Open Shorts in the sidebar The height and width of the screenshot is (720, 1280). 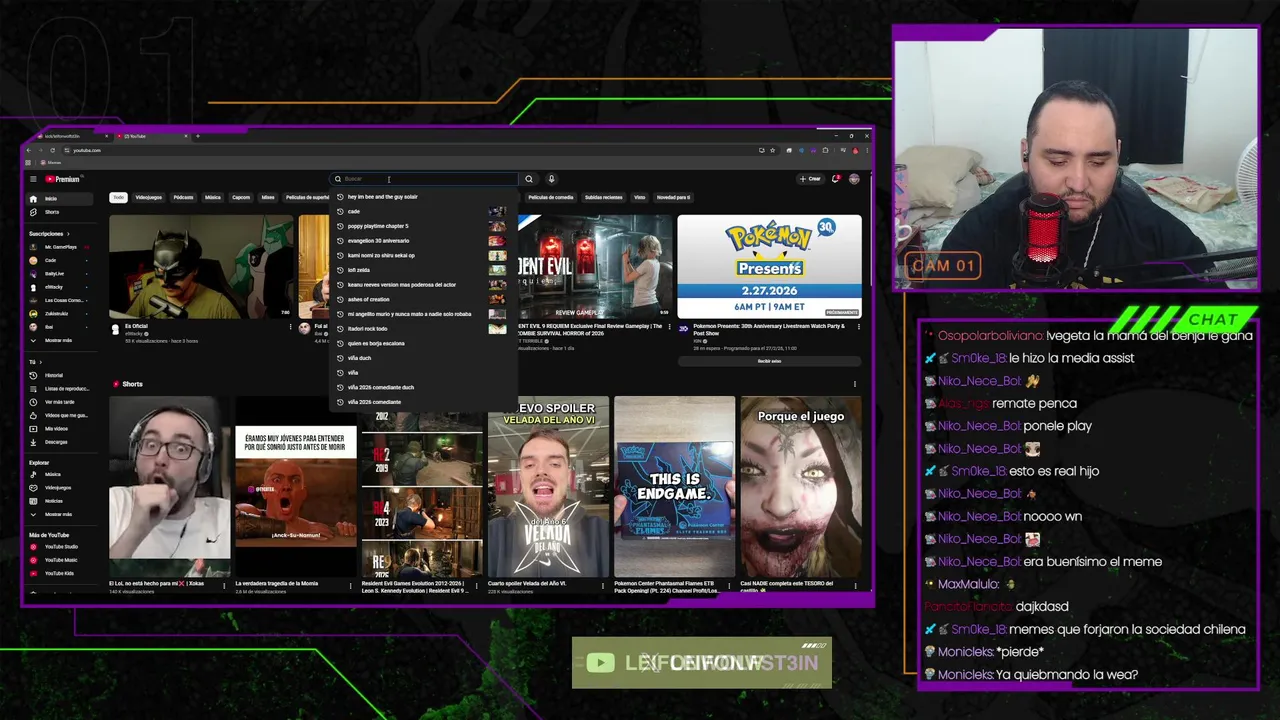pos(60,212)
